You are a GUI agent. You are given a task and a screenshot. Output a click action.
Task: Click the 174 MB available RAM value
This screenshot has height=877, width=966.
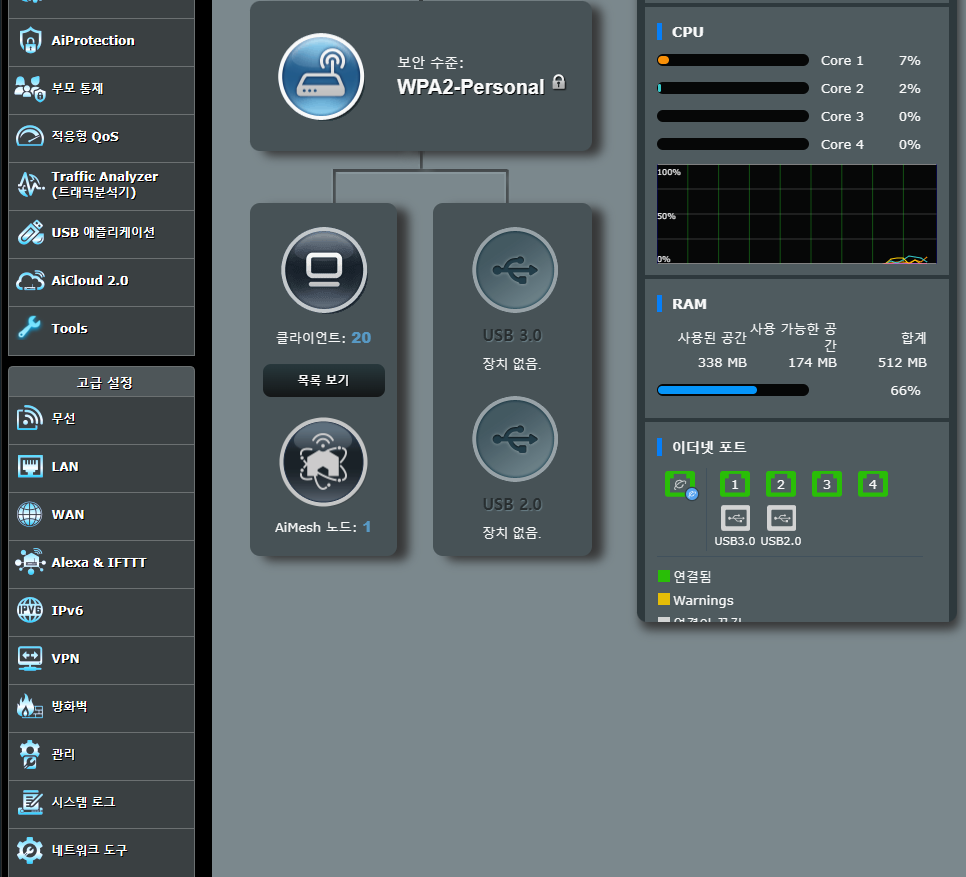812,363
